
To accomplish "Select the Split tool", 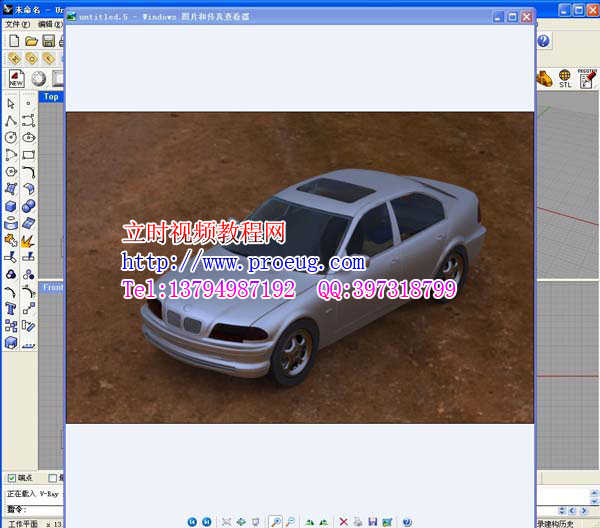I will point(28,257).
